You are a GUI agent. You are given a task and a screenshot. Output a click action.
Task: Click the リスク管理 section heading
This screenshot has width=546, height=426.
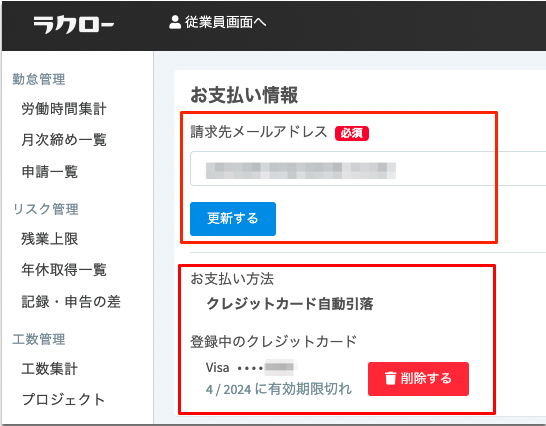click(x=45, y=209)
